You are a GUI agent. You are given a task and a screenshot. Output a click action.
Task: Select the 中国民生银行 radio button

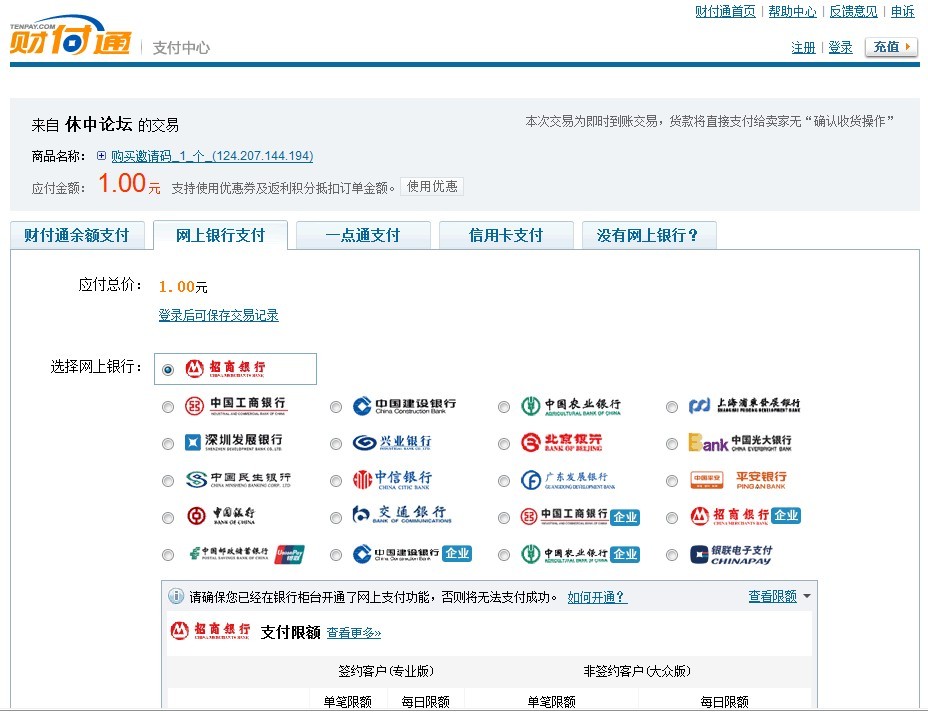pos(168,481)
